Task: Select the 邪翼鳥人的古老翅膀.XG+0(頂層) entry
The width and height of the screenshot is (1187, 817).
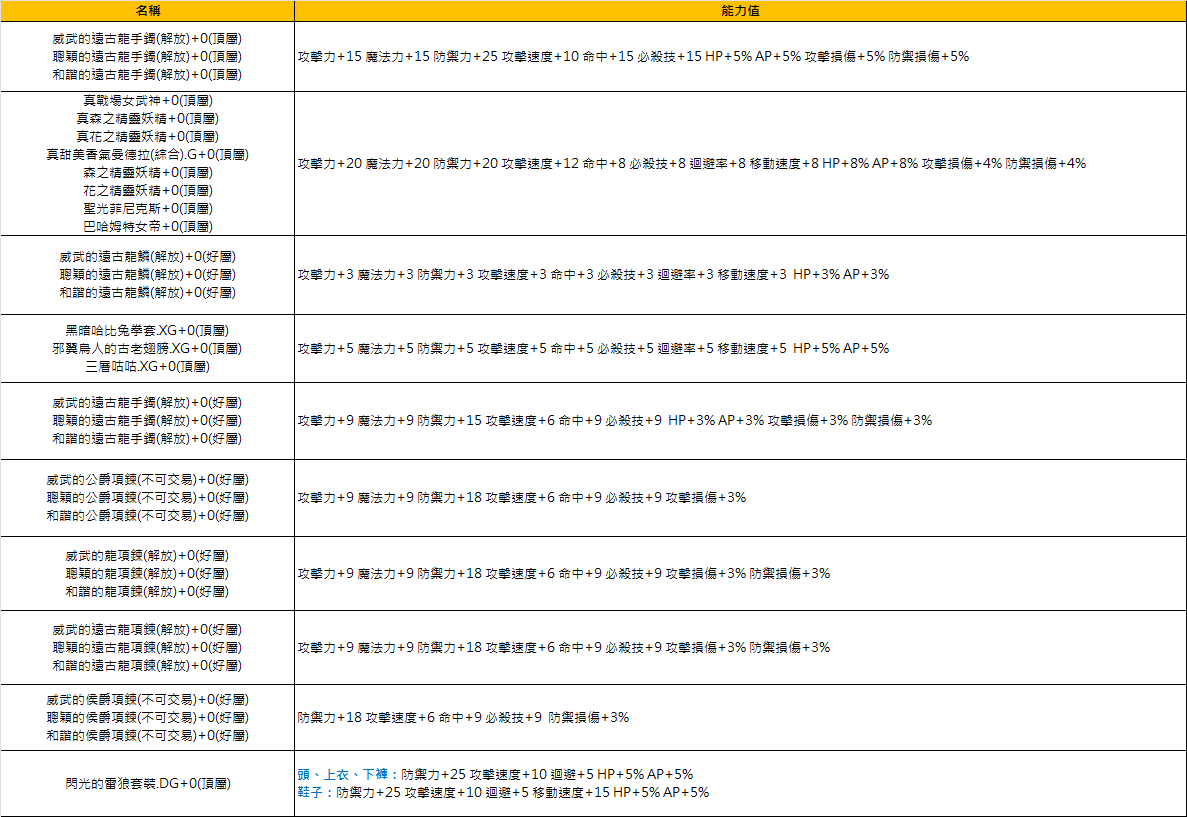Action: tap(148, 349)
